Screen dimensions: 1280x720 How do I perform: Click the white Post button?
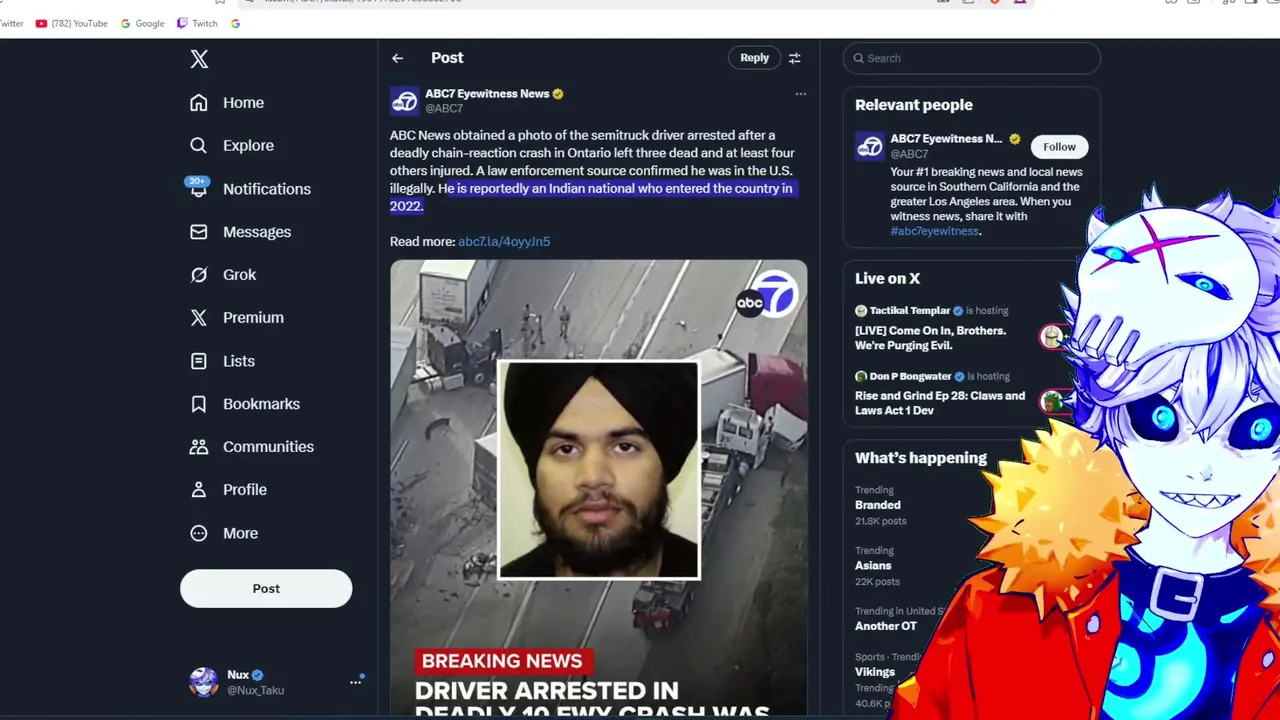pos(266,588)
